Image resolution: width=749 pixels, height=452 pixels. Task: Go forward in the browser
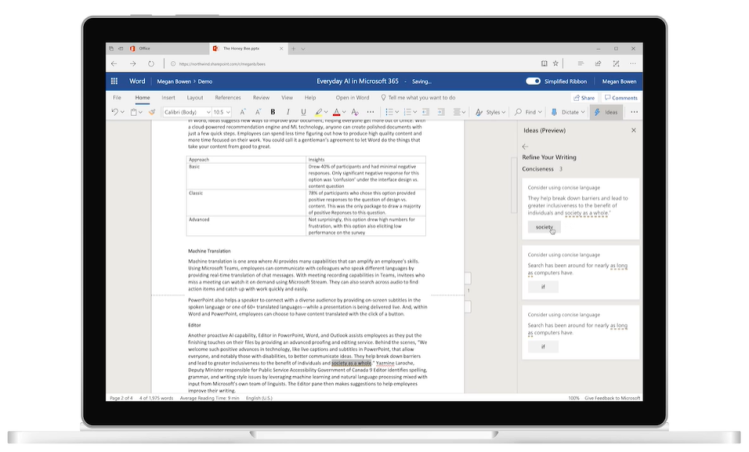click(132, 64)
